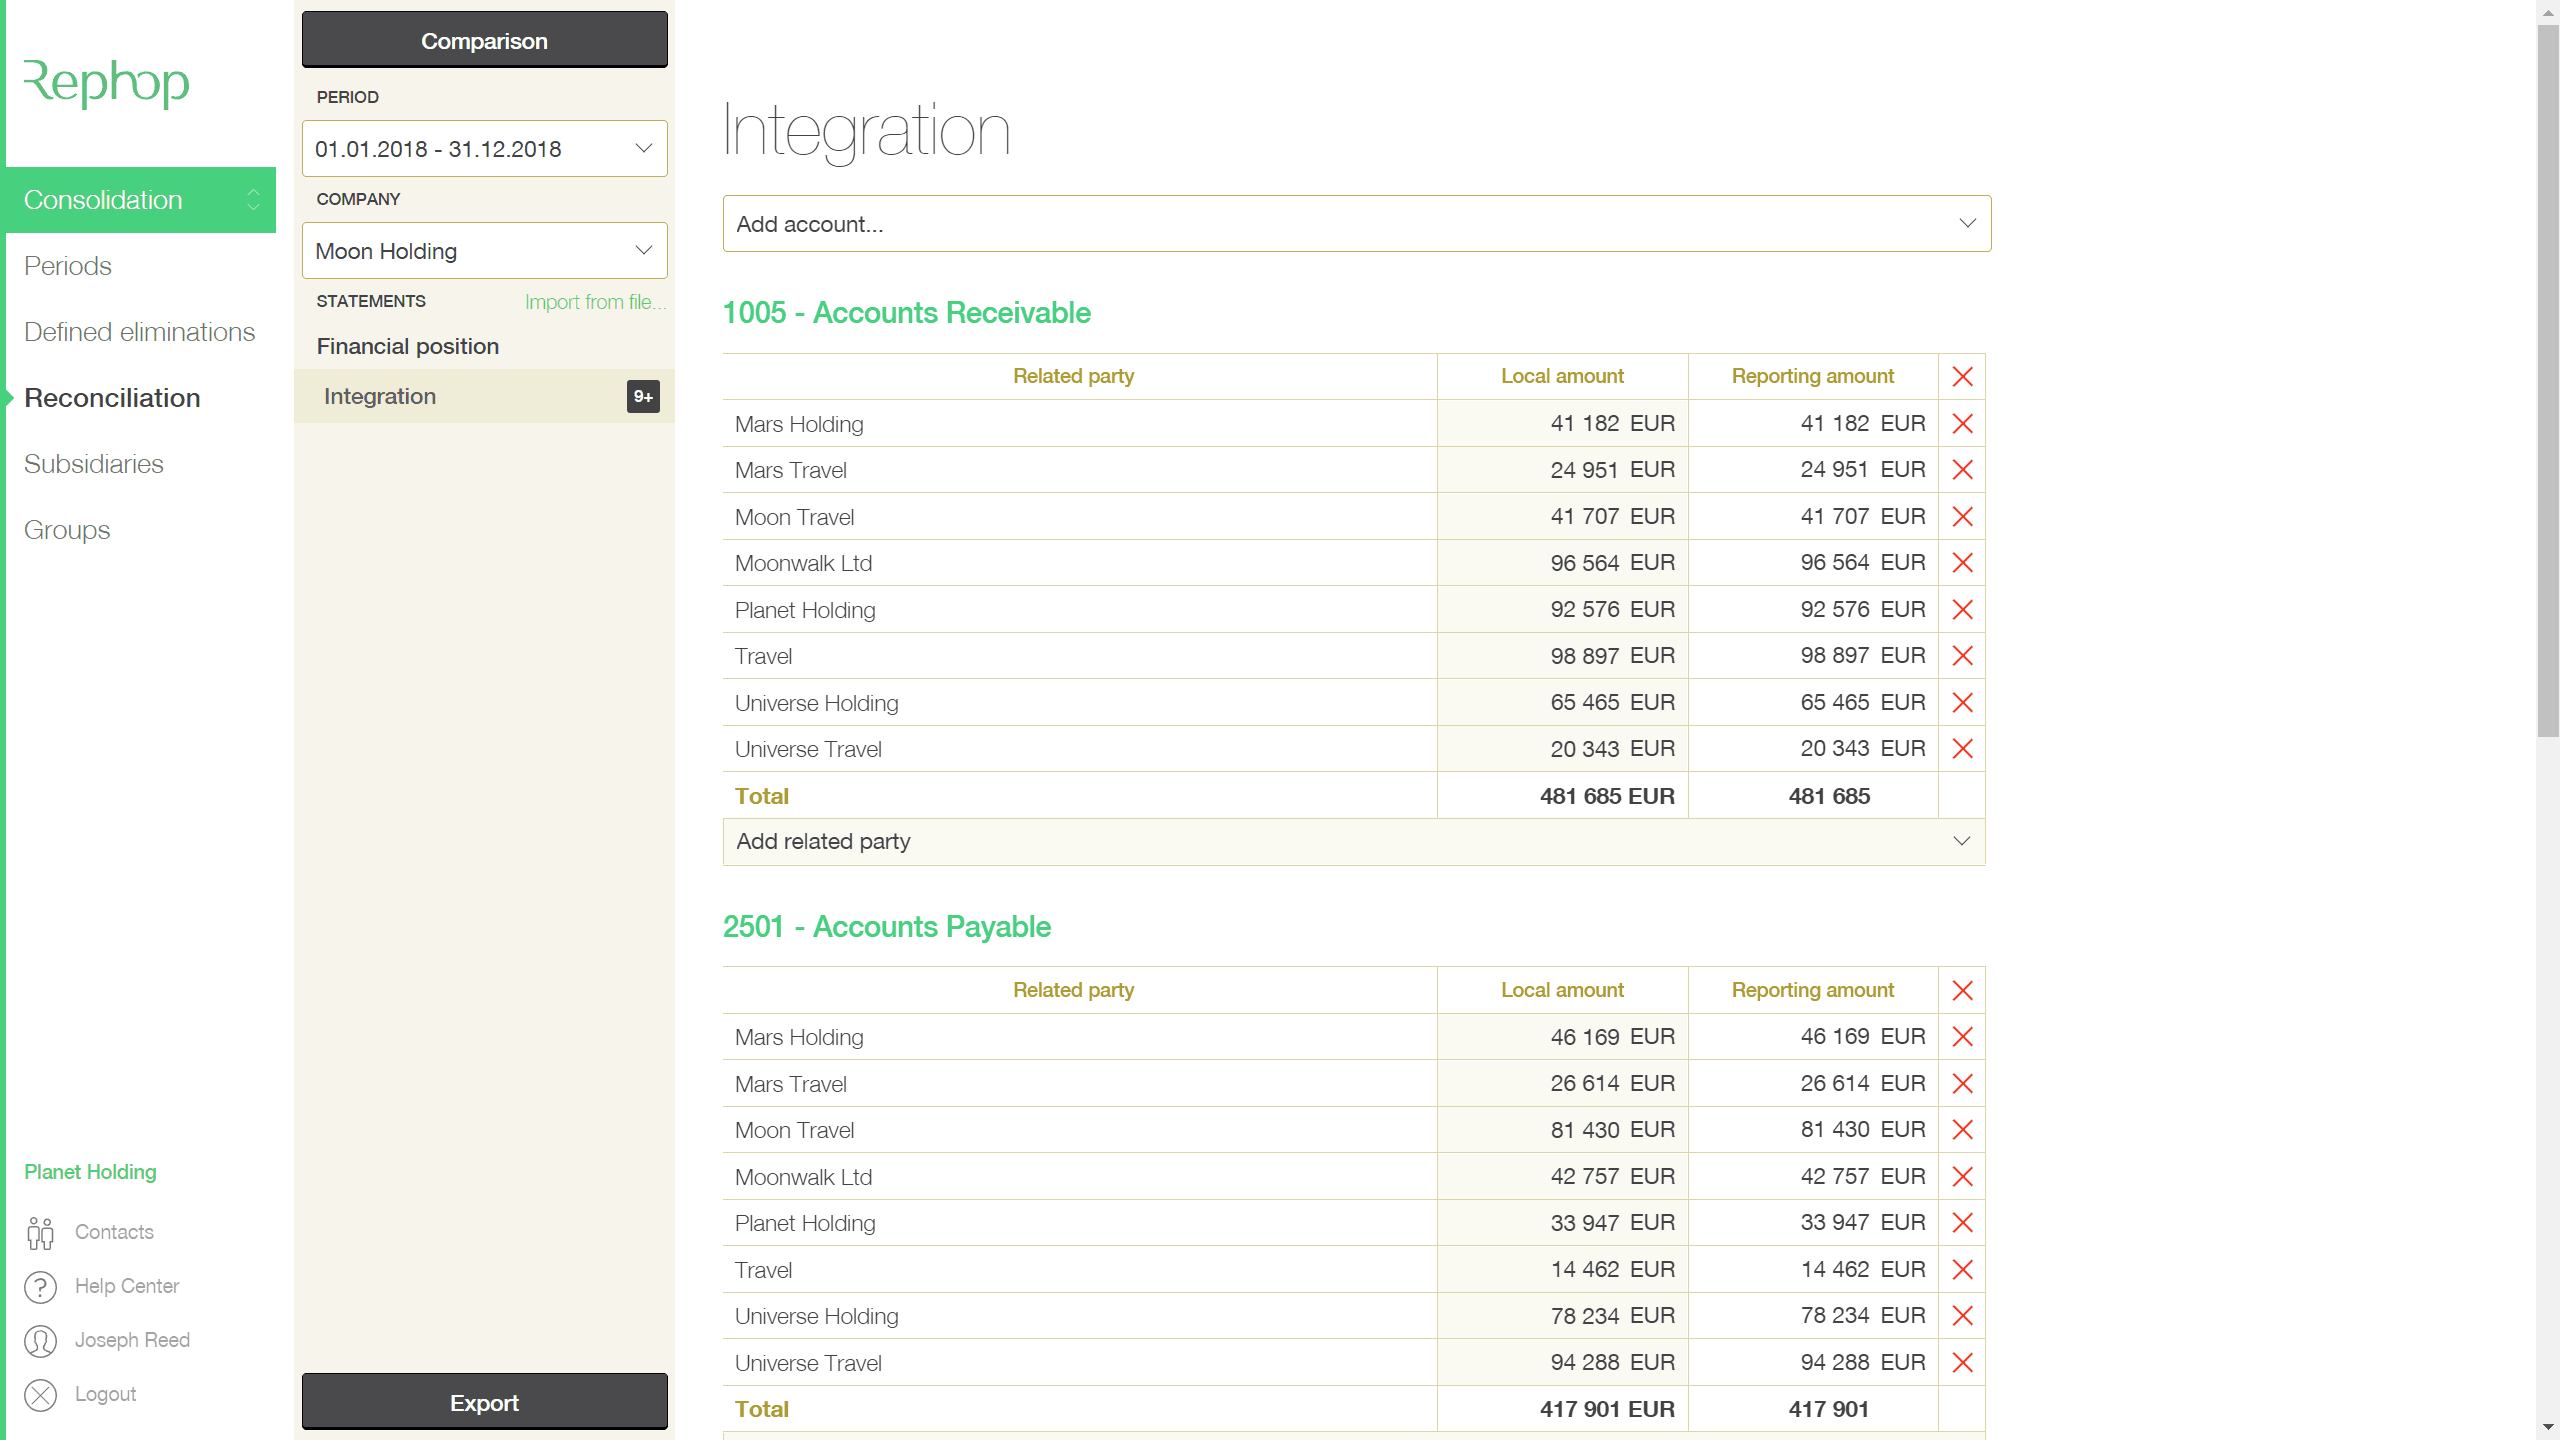Open Contacts via the people icon

(x=40, y=1232)
